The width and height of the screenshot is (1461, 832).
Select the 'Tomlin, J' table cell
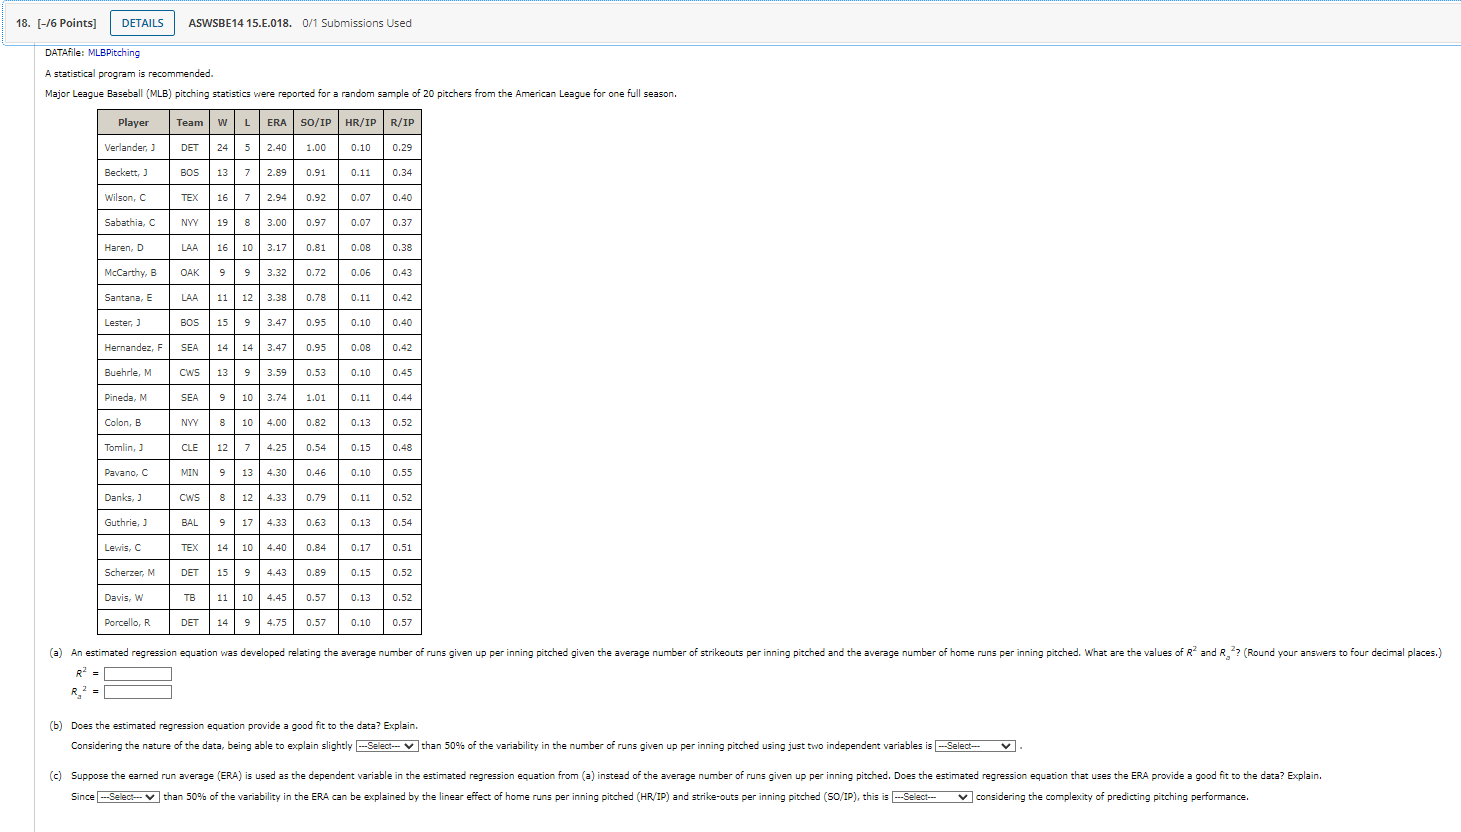[x=133, y=447]
